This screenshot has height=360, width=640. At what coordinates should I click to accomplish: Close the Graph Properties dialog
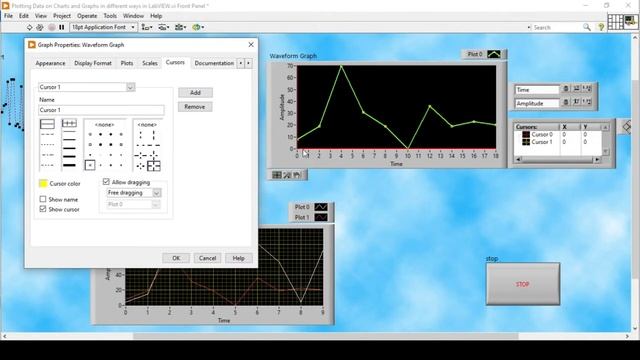251,44
